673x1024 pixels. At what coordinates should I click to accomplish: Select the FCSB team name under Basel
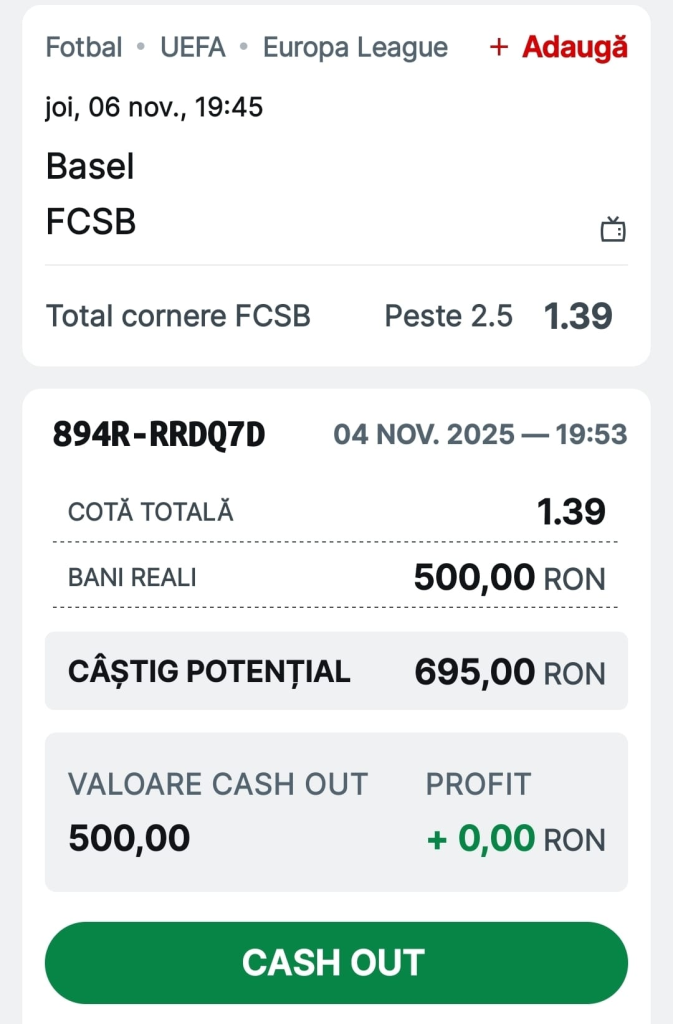click(x=91, y=222)
